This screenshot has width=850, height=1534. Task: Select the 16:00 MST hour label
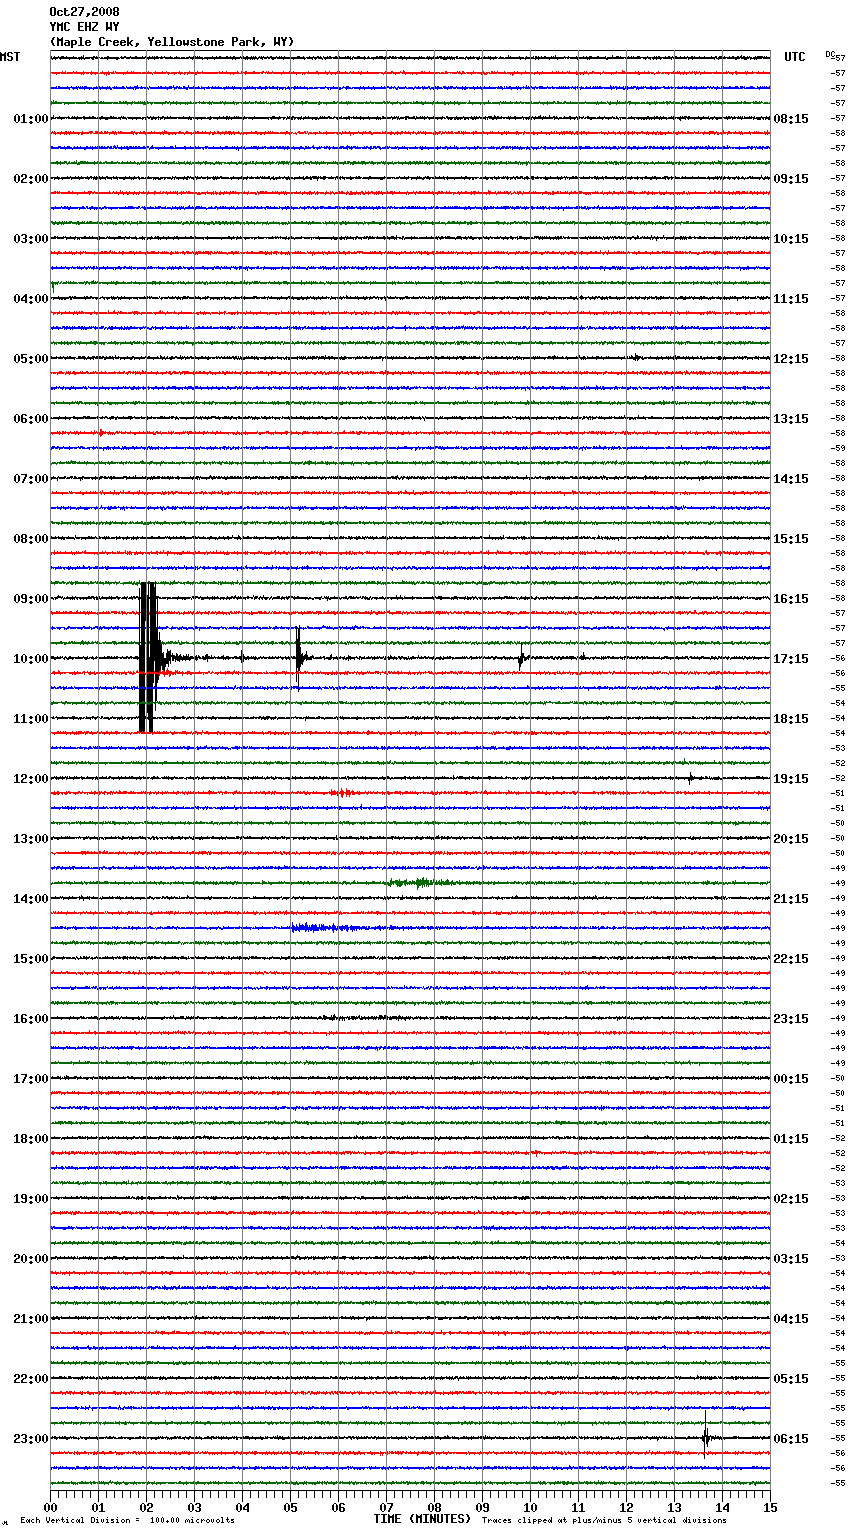[30, 1019]
